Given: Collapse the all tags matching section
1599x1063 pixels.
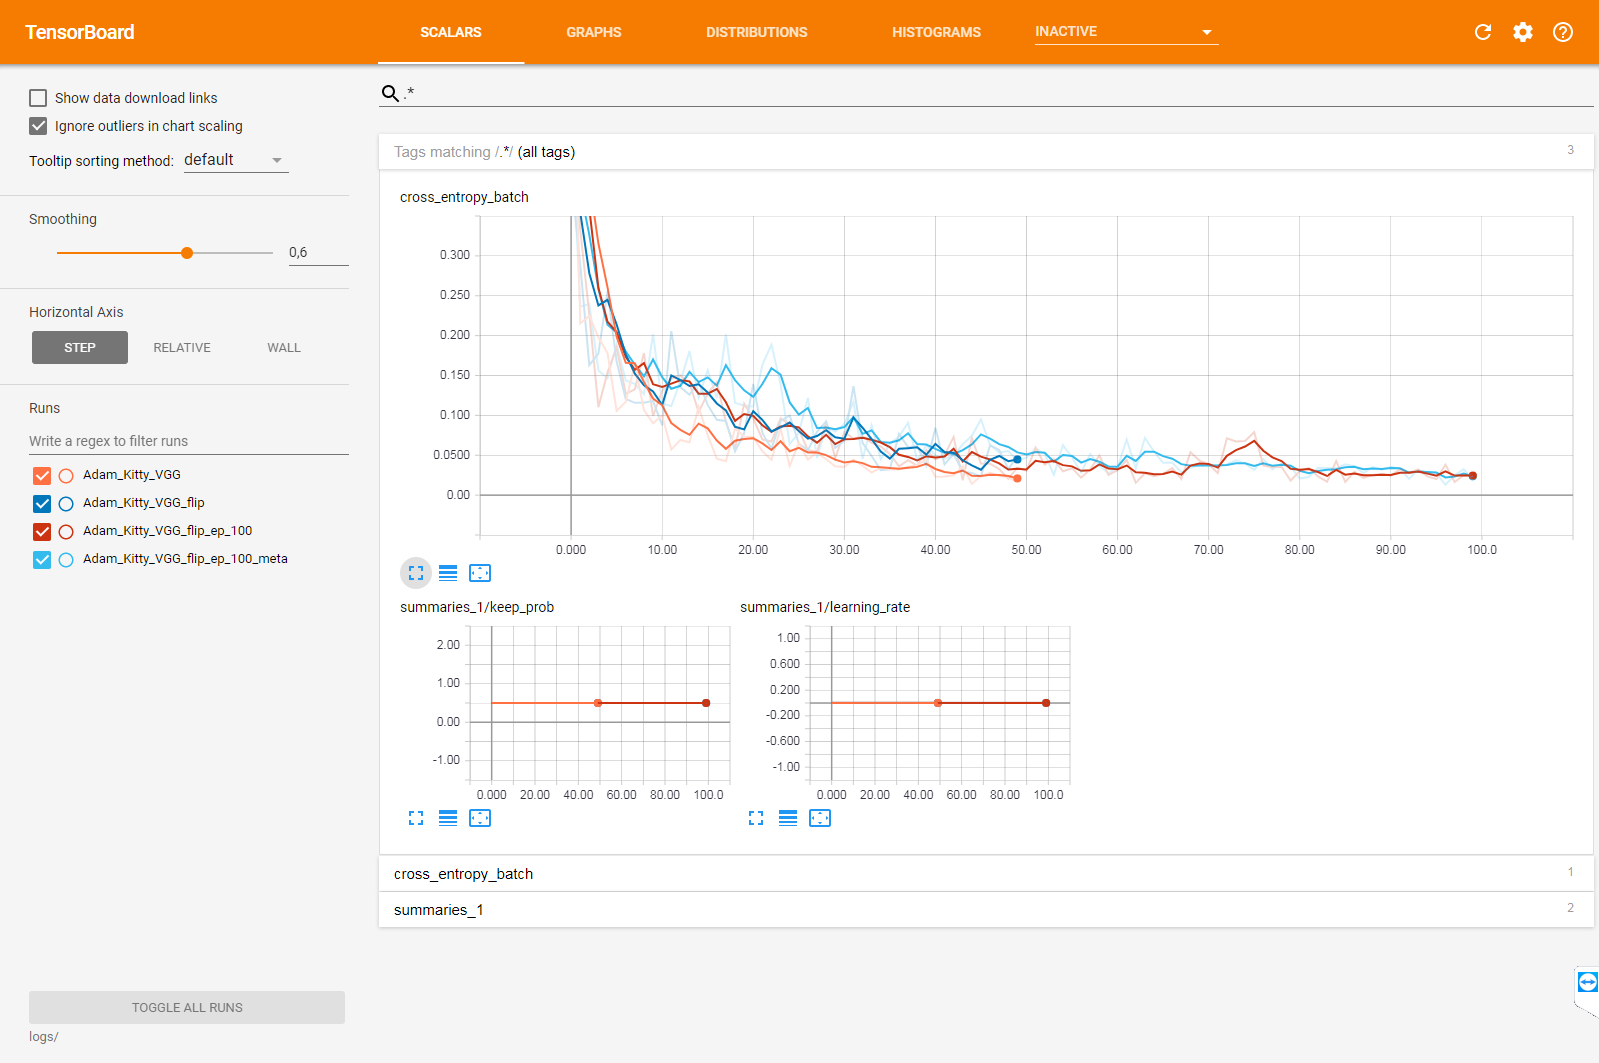Looking at the screenshot, I should click(x=986, y=152).
